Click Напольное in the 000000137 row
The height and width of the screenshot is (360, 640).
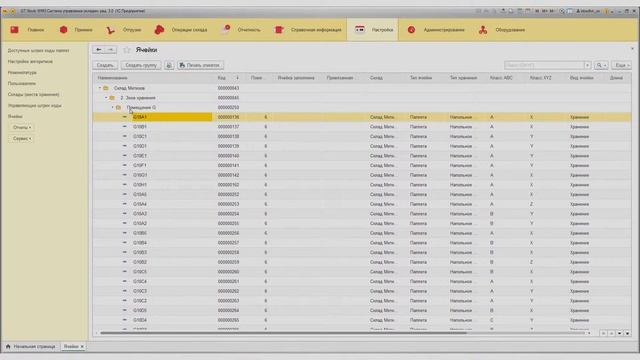[x=461, y=127]
